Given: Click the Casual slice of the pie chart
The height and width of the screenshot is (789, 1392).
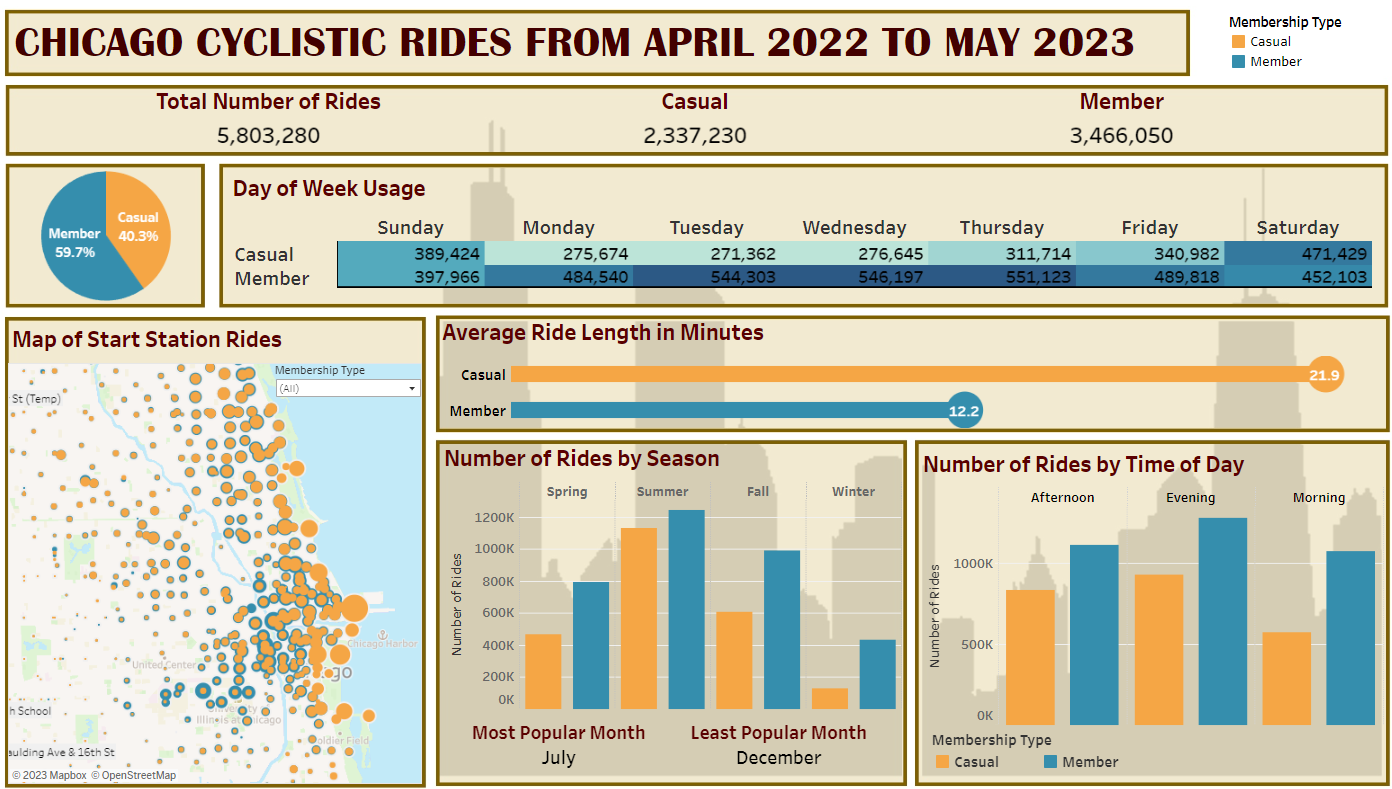Looking at the screenshot, I should click(x=138, y=222).
